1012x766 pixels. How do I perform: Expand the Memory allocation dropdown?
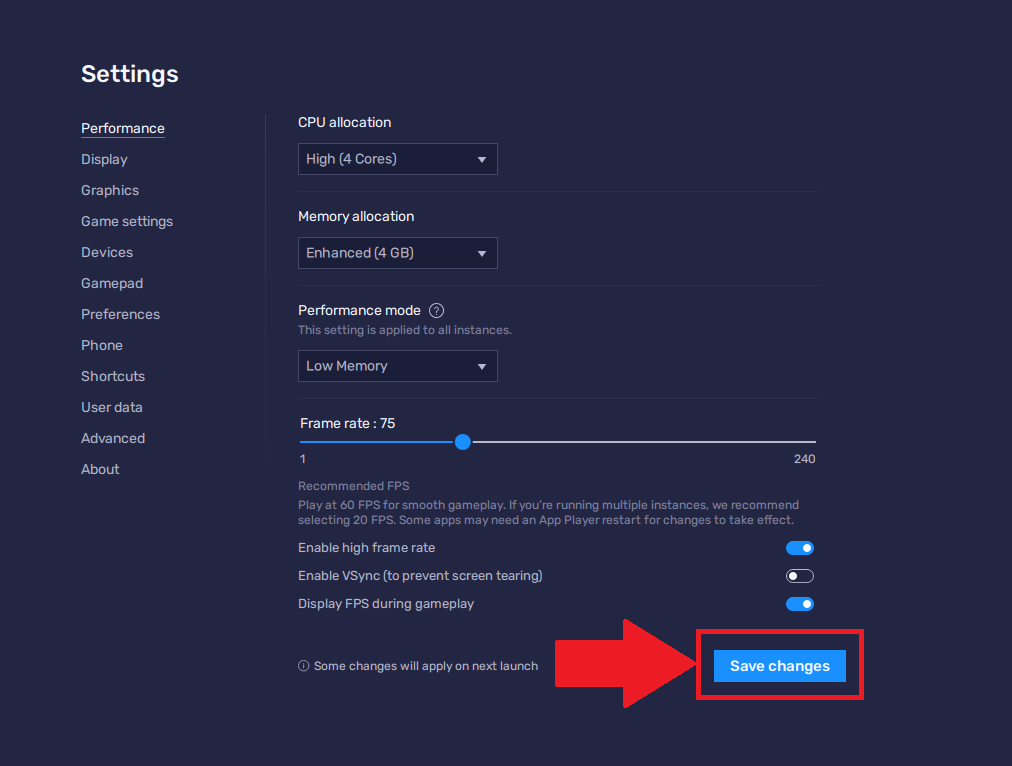pos(397,253)
